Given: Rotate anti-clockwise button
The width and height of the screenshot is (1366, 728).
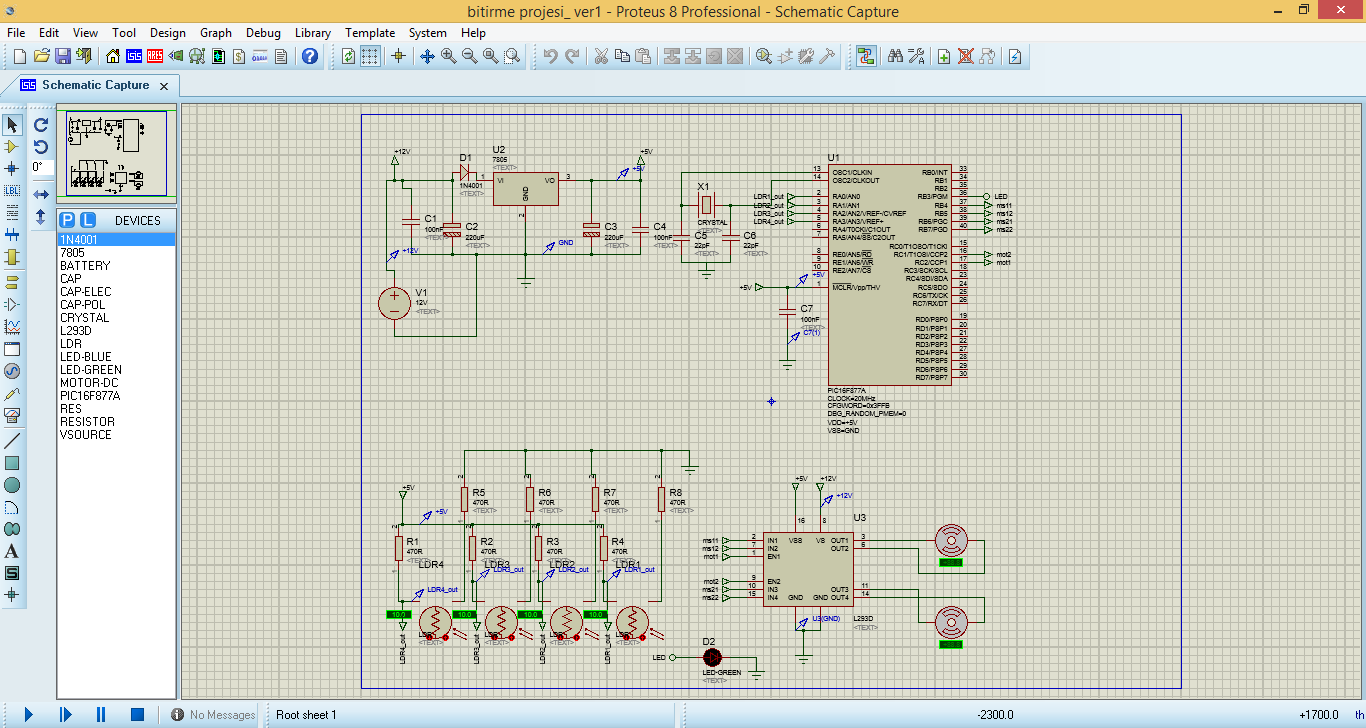Looking at the screenshot, I should (x=41, y=146).
